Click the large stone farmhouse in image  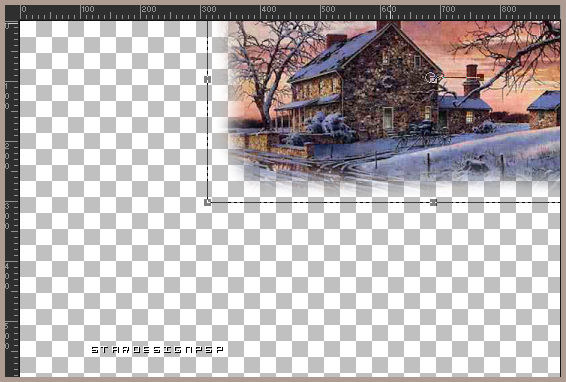[x=365, y=83]
